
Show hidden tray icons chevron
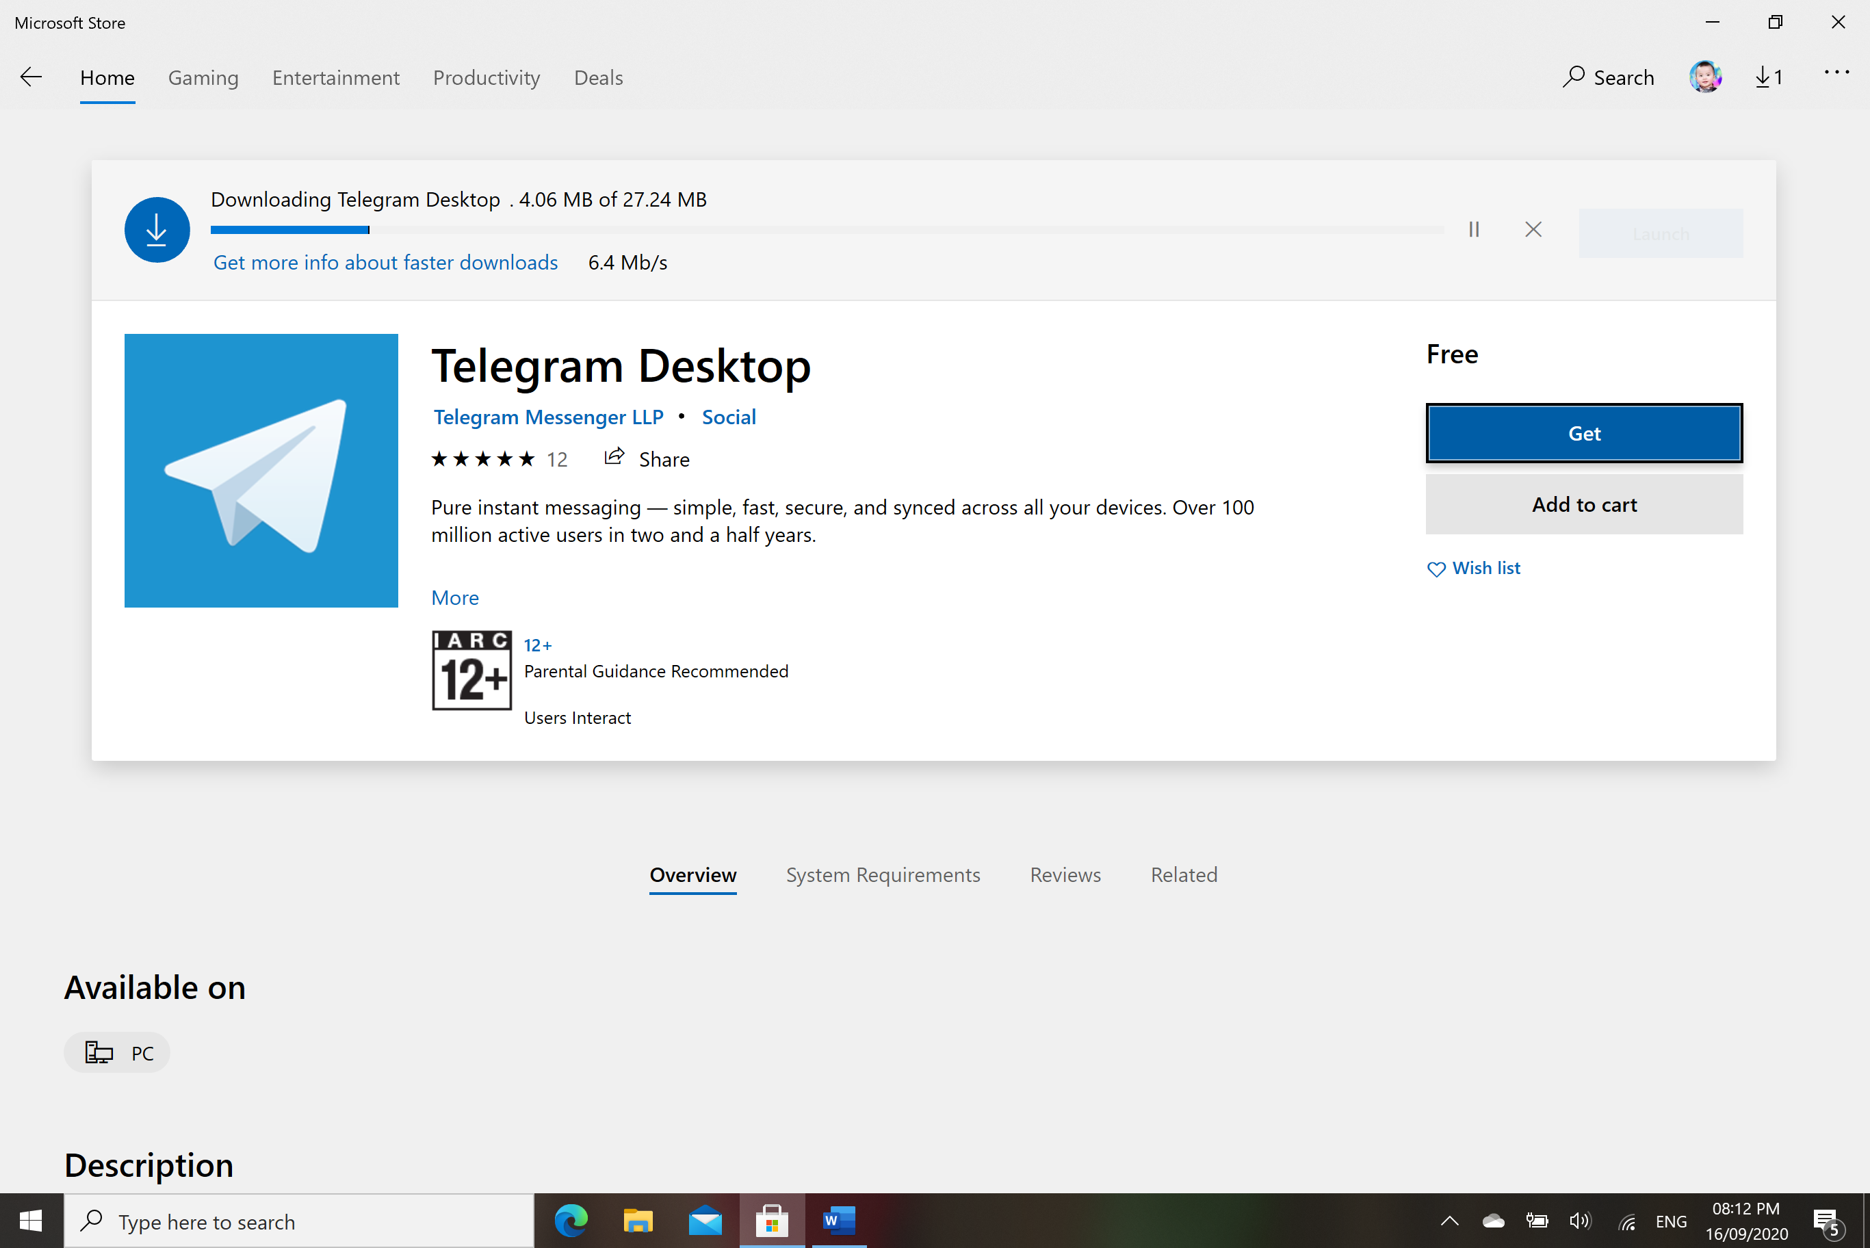click(x=1449, y=1221)
